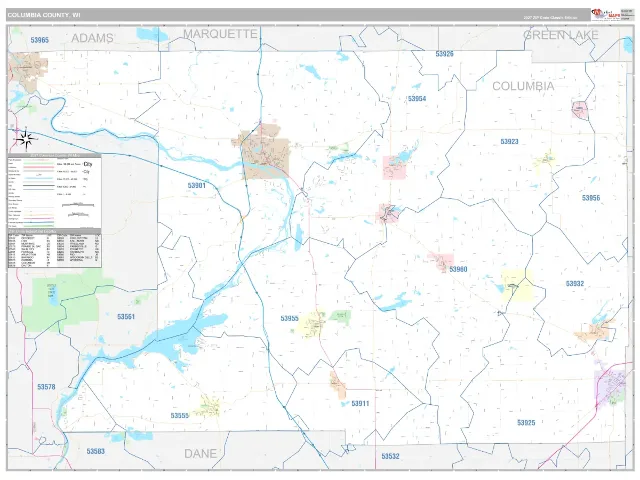Click the map legend symbol box
Image resolution: width=640 pixels, height=480 pixels.
point(55,191)
